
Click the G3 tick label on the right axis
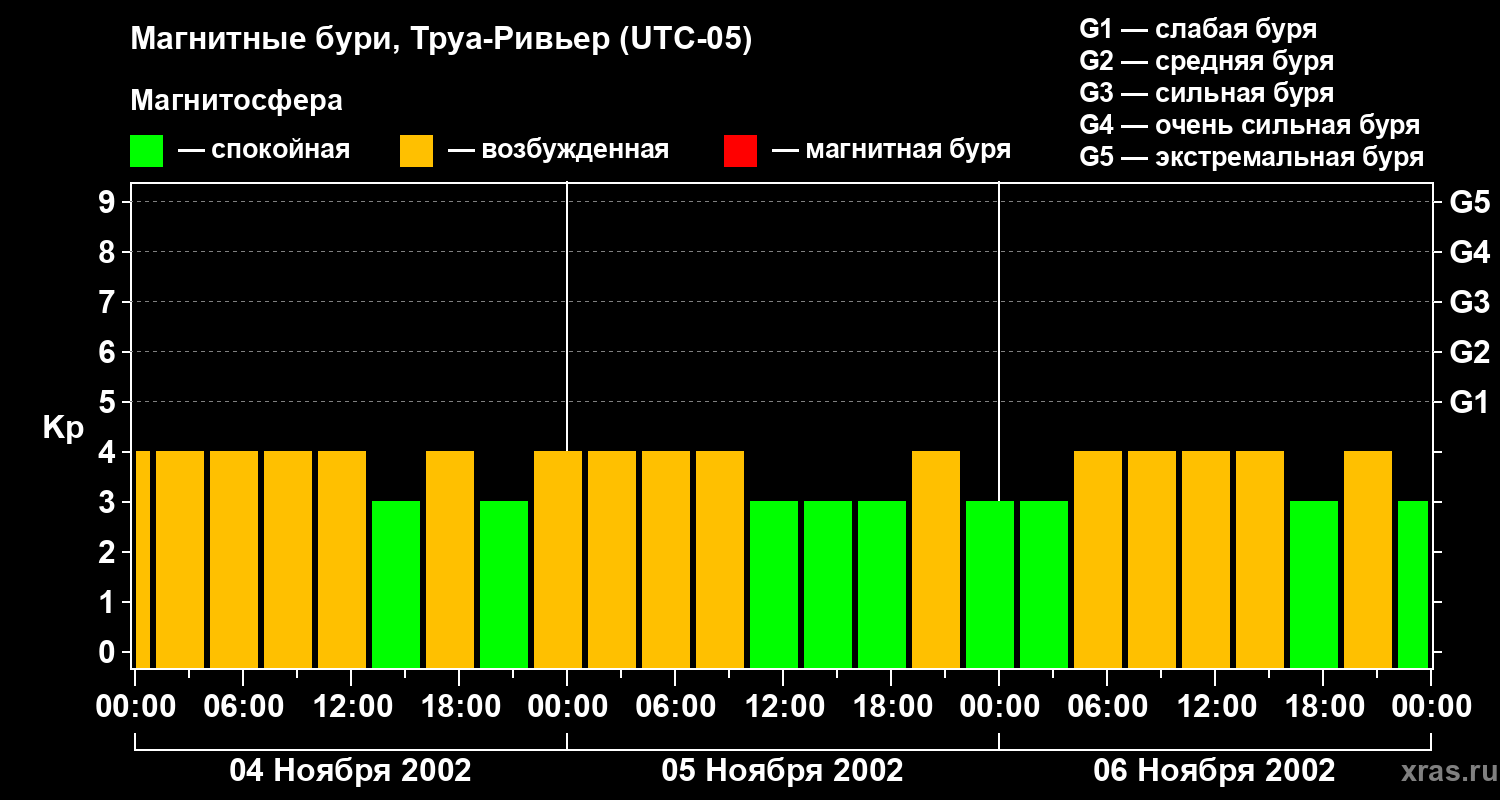pyautogui.click(x=1469, y=302)
